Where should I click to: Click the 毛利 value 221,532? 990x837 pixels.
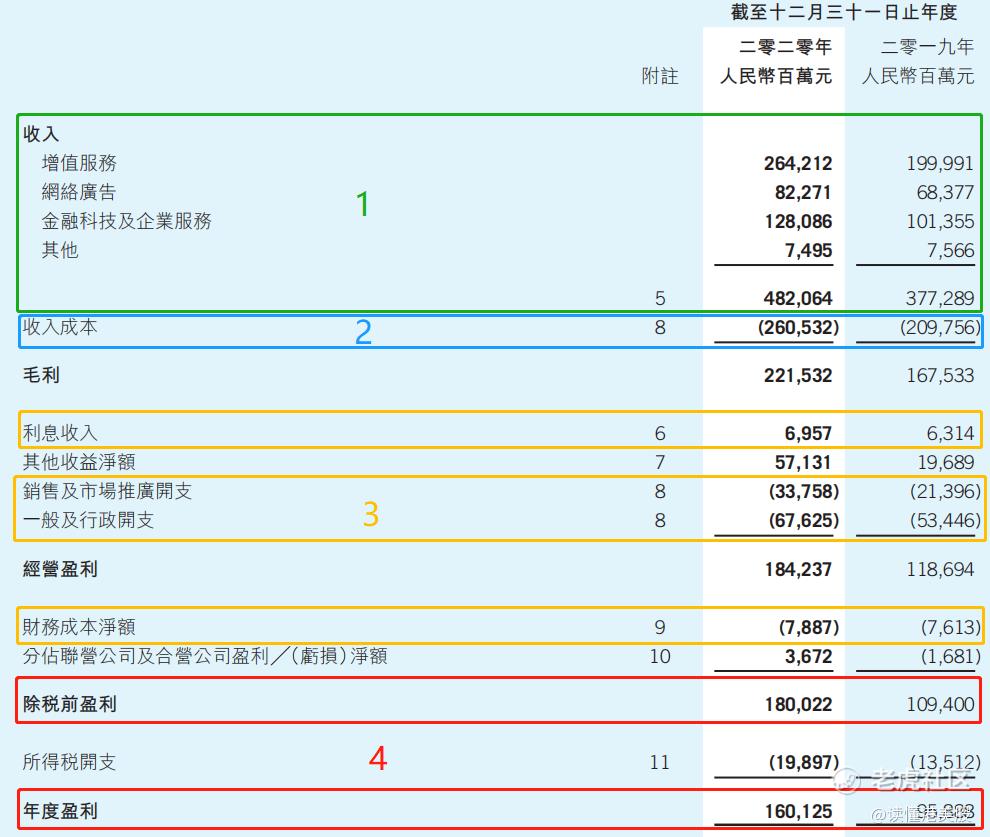point(798,376)
